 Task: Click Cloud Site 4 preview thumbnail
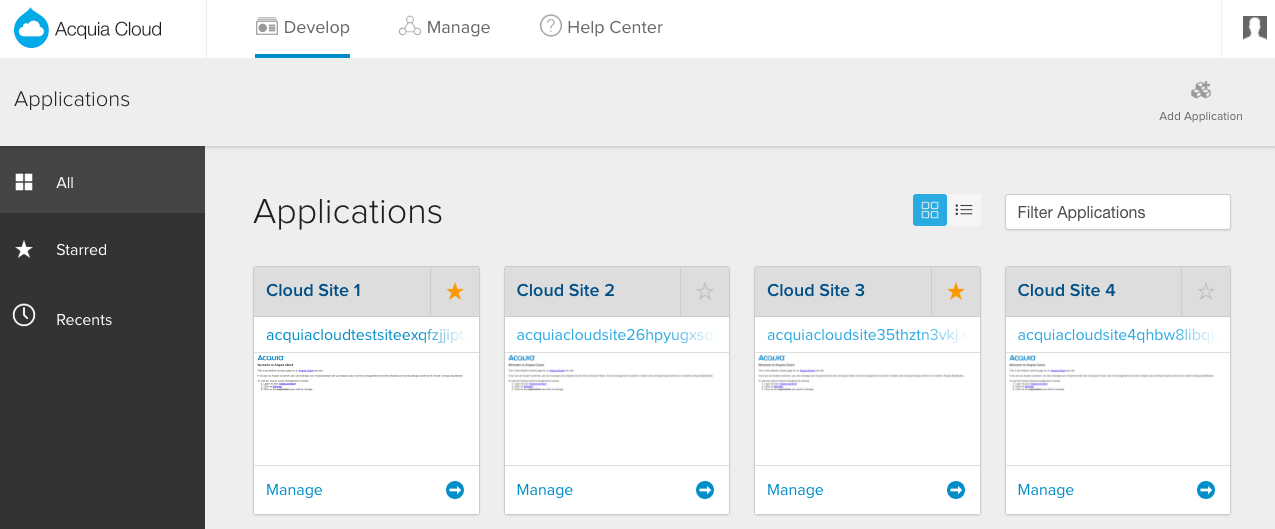coord(1118,407)
